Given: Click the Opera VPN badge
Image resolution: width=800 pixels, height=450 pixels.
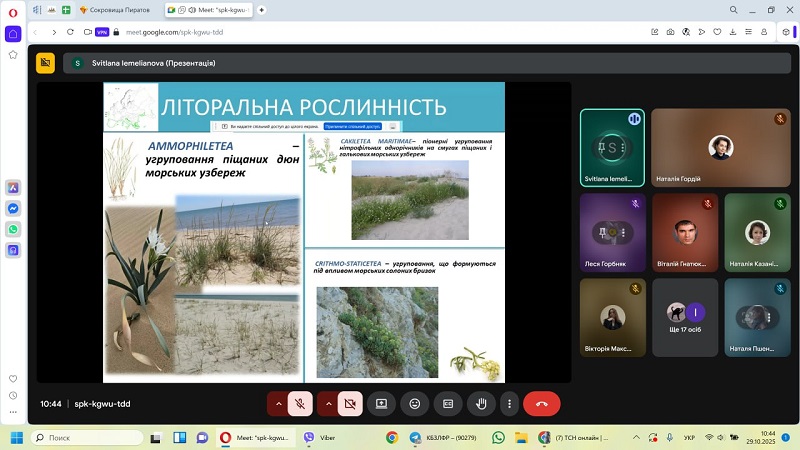Looking at the screenshot, I should point(102,32).
